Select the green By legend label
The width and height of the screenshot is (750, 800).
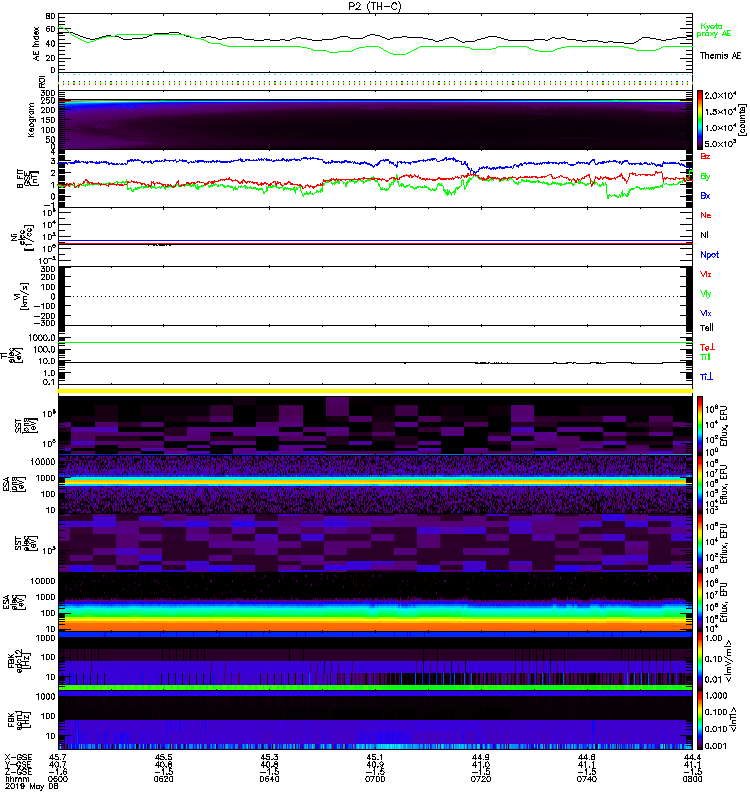[705, 177]
